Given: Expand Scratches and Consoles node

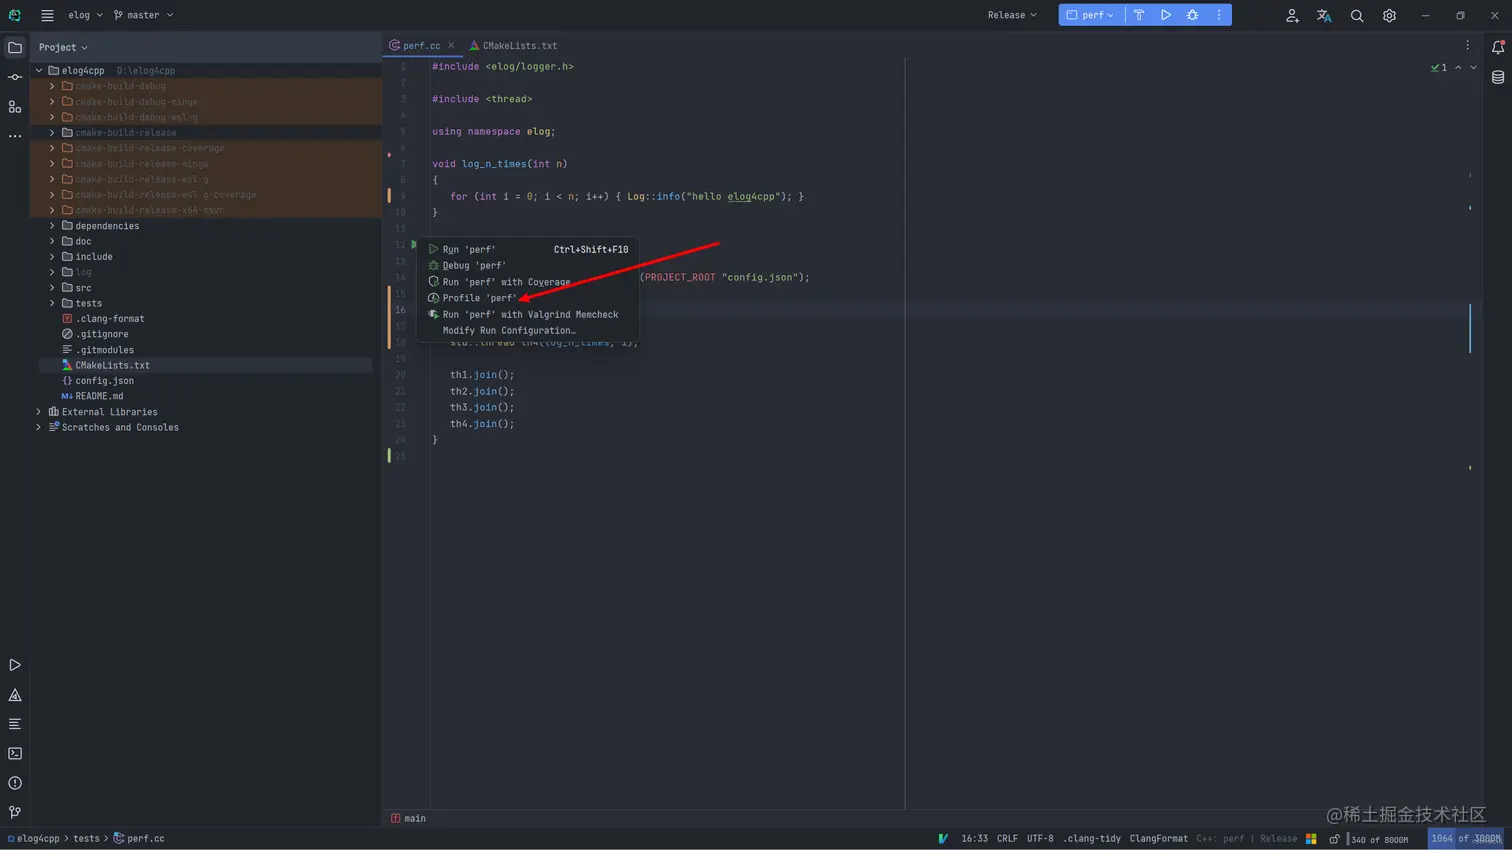Looking at the screenshot, I should pyautogui.click(x=39, y=427).
